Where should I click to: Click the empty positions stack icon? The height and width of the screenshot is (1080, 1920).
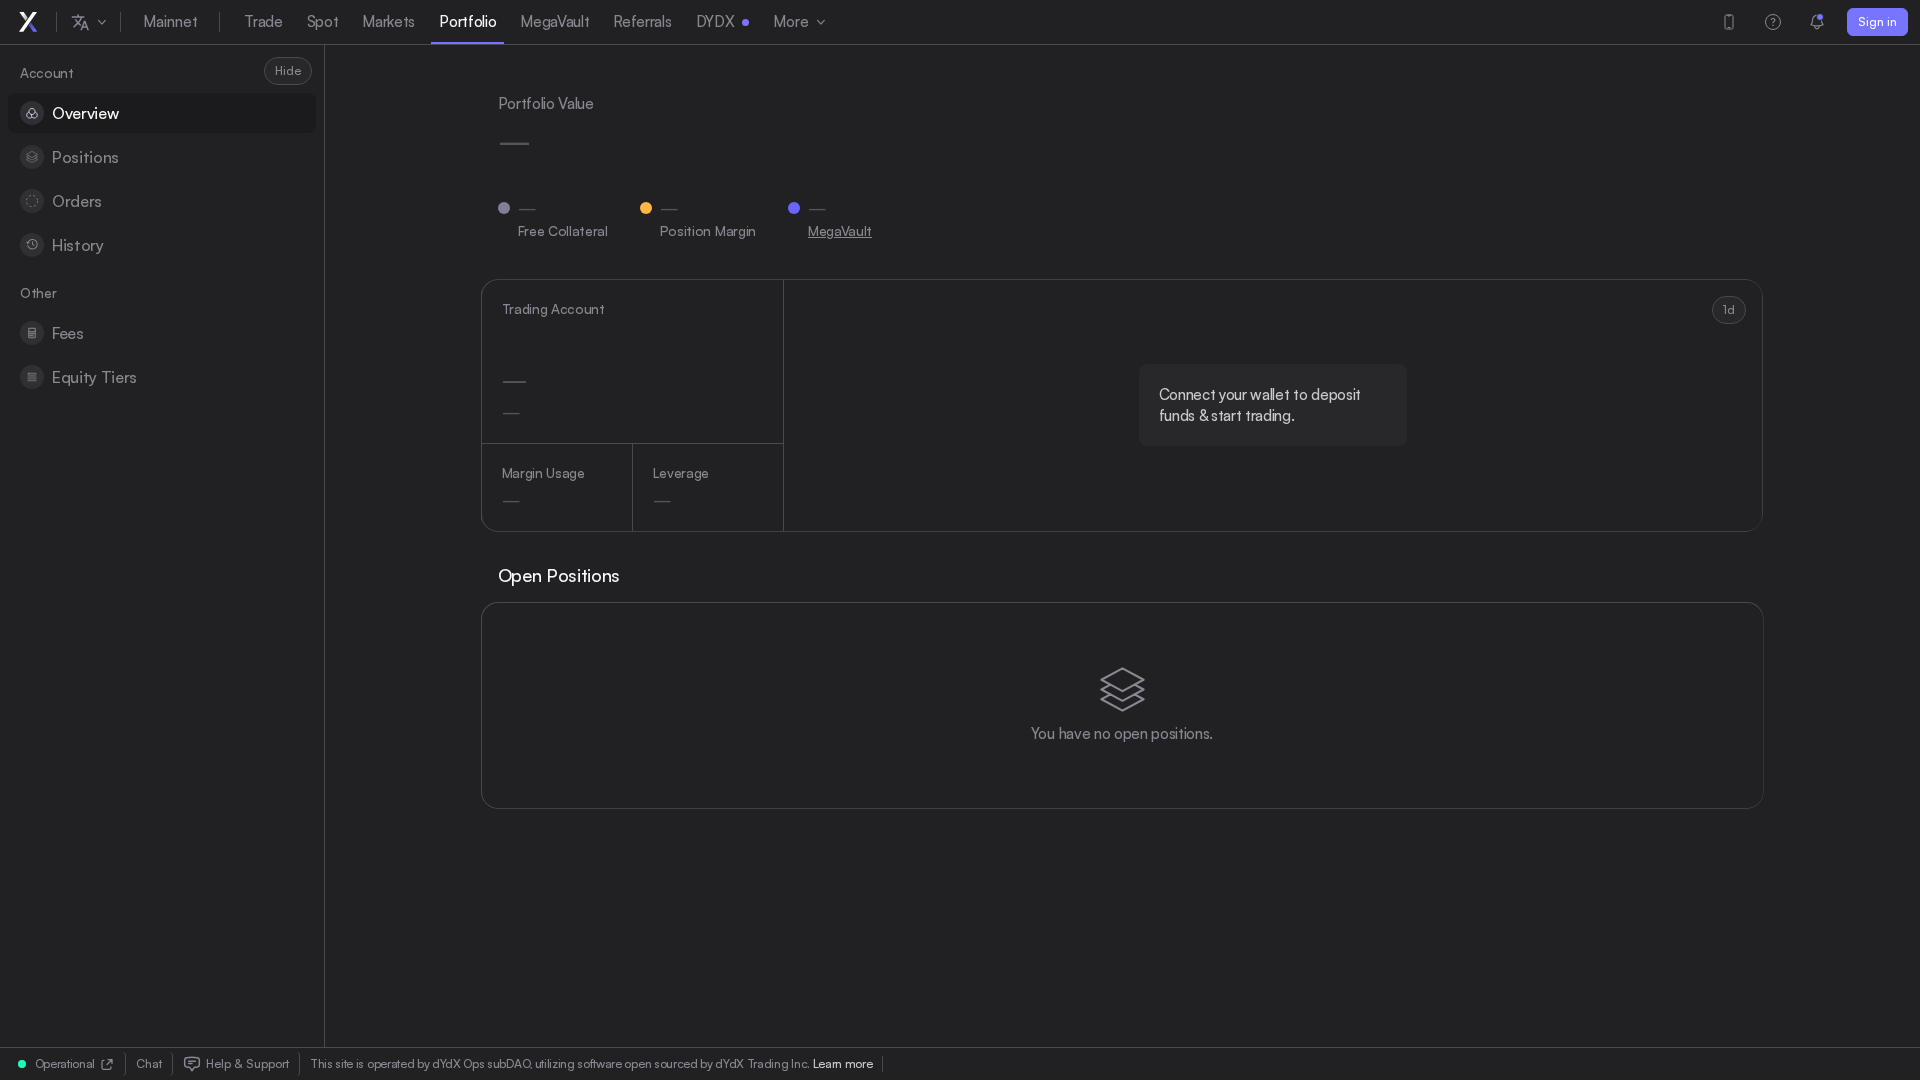(x=1122, y=689)
